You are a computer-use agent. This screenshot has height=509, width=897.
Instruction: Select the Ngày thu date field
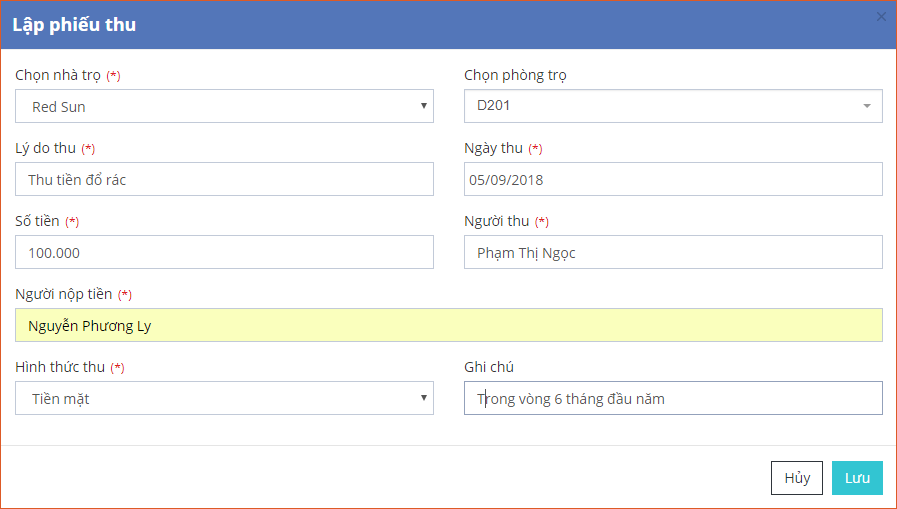pos(673,180)
